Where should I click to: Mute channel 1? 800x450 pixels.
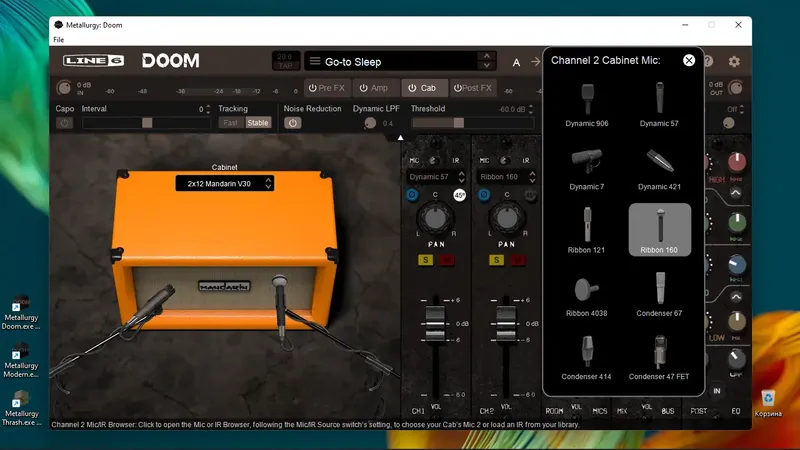446,260
